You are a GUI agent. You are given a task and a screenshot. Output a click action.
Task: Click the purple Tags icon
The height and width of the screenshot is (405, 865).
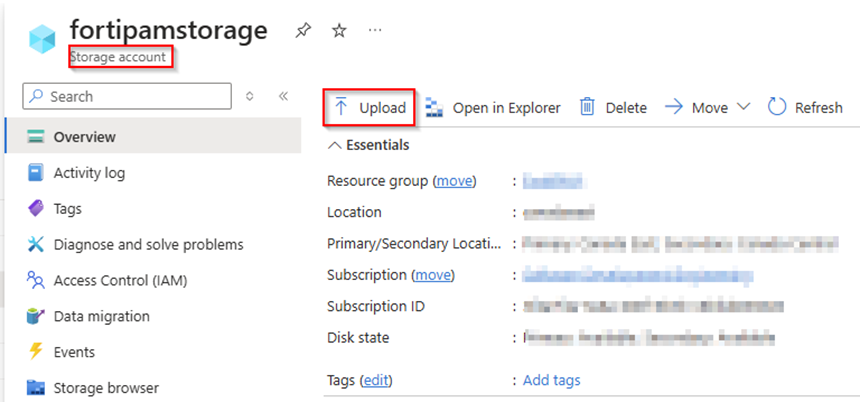pos(35,209)
